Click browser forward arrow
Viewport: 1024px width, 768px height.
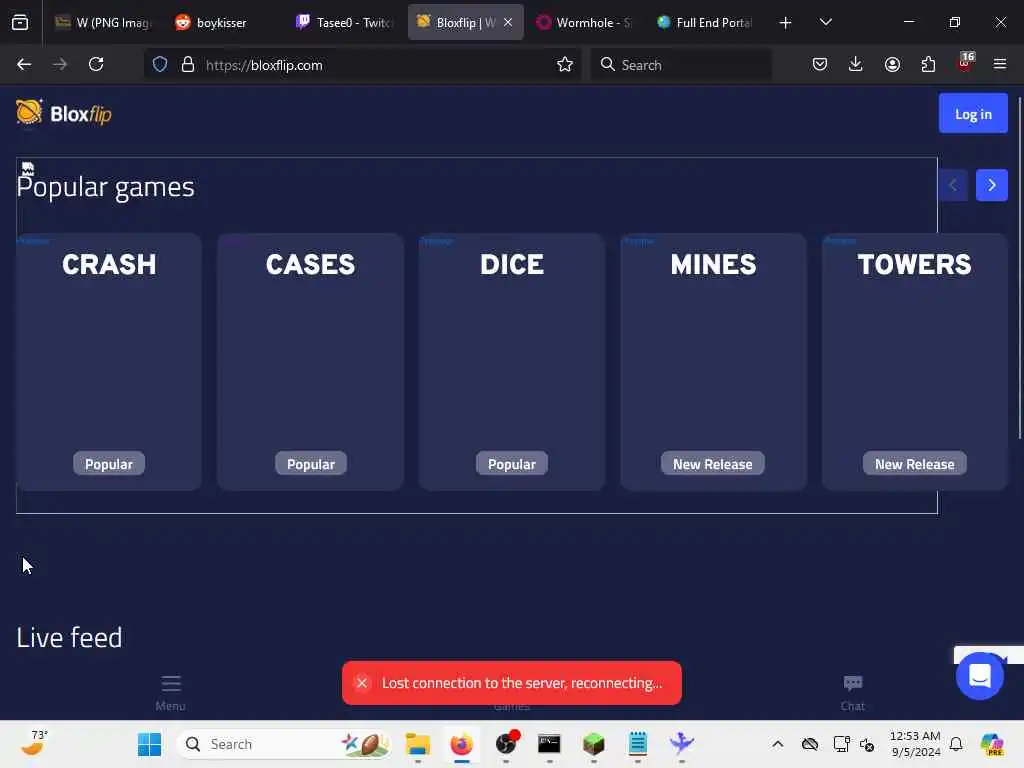click(x=60, y=64)
